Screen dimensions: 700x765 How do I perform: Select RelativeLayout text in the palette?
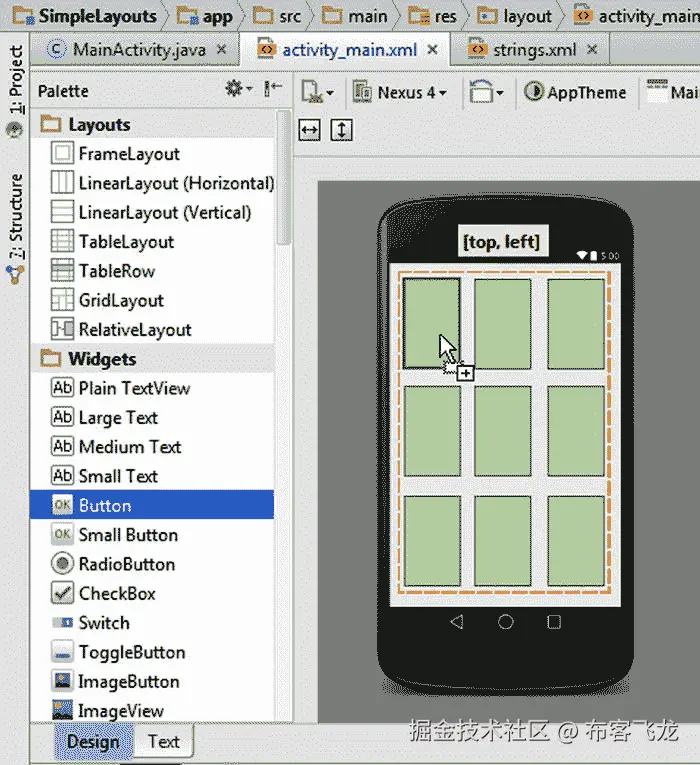(135, 330)
